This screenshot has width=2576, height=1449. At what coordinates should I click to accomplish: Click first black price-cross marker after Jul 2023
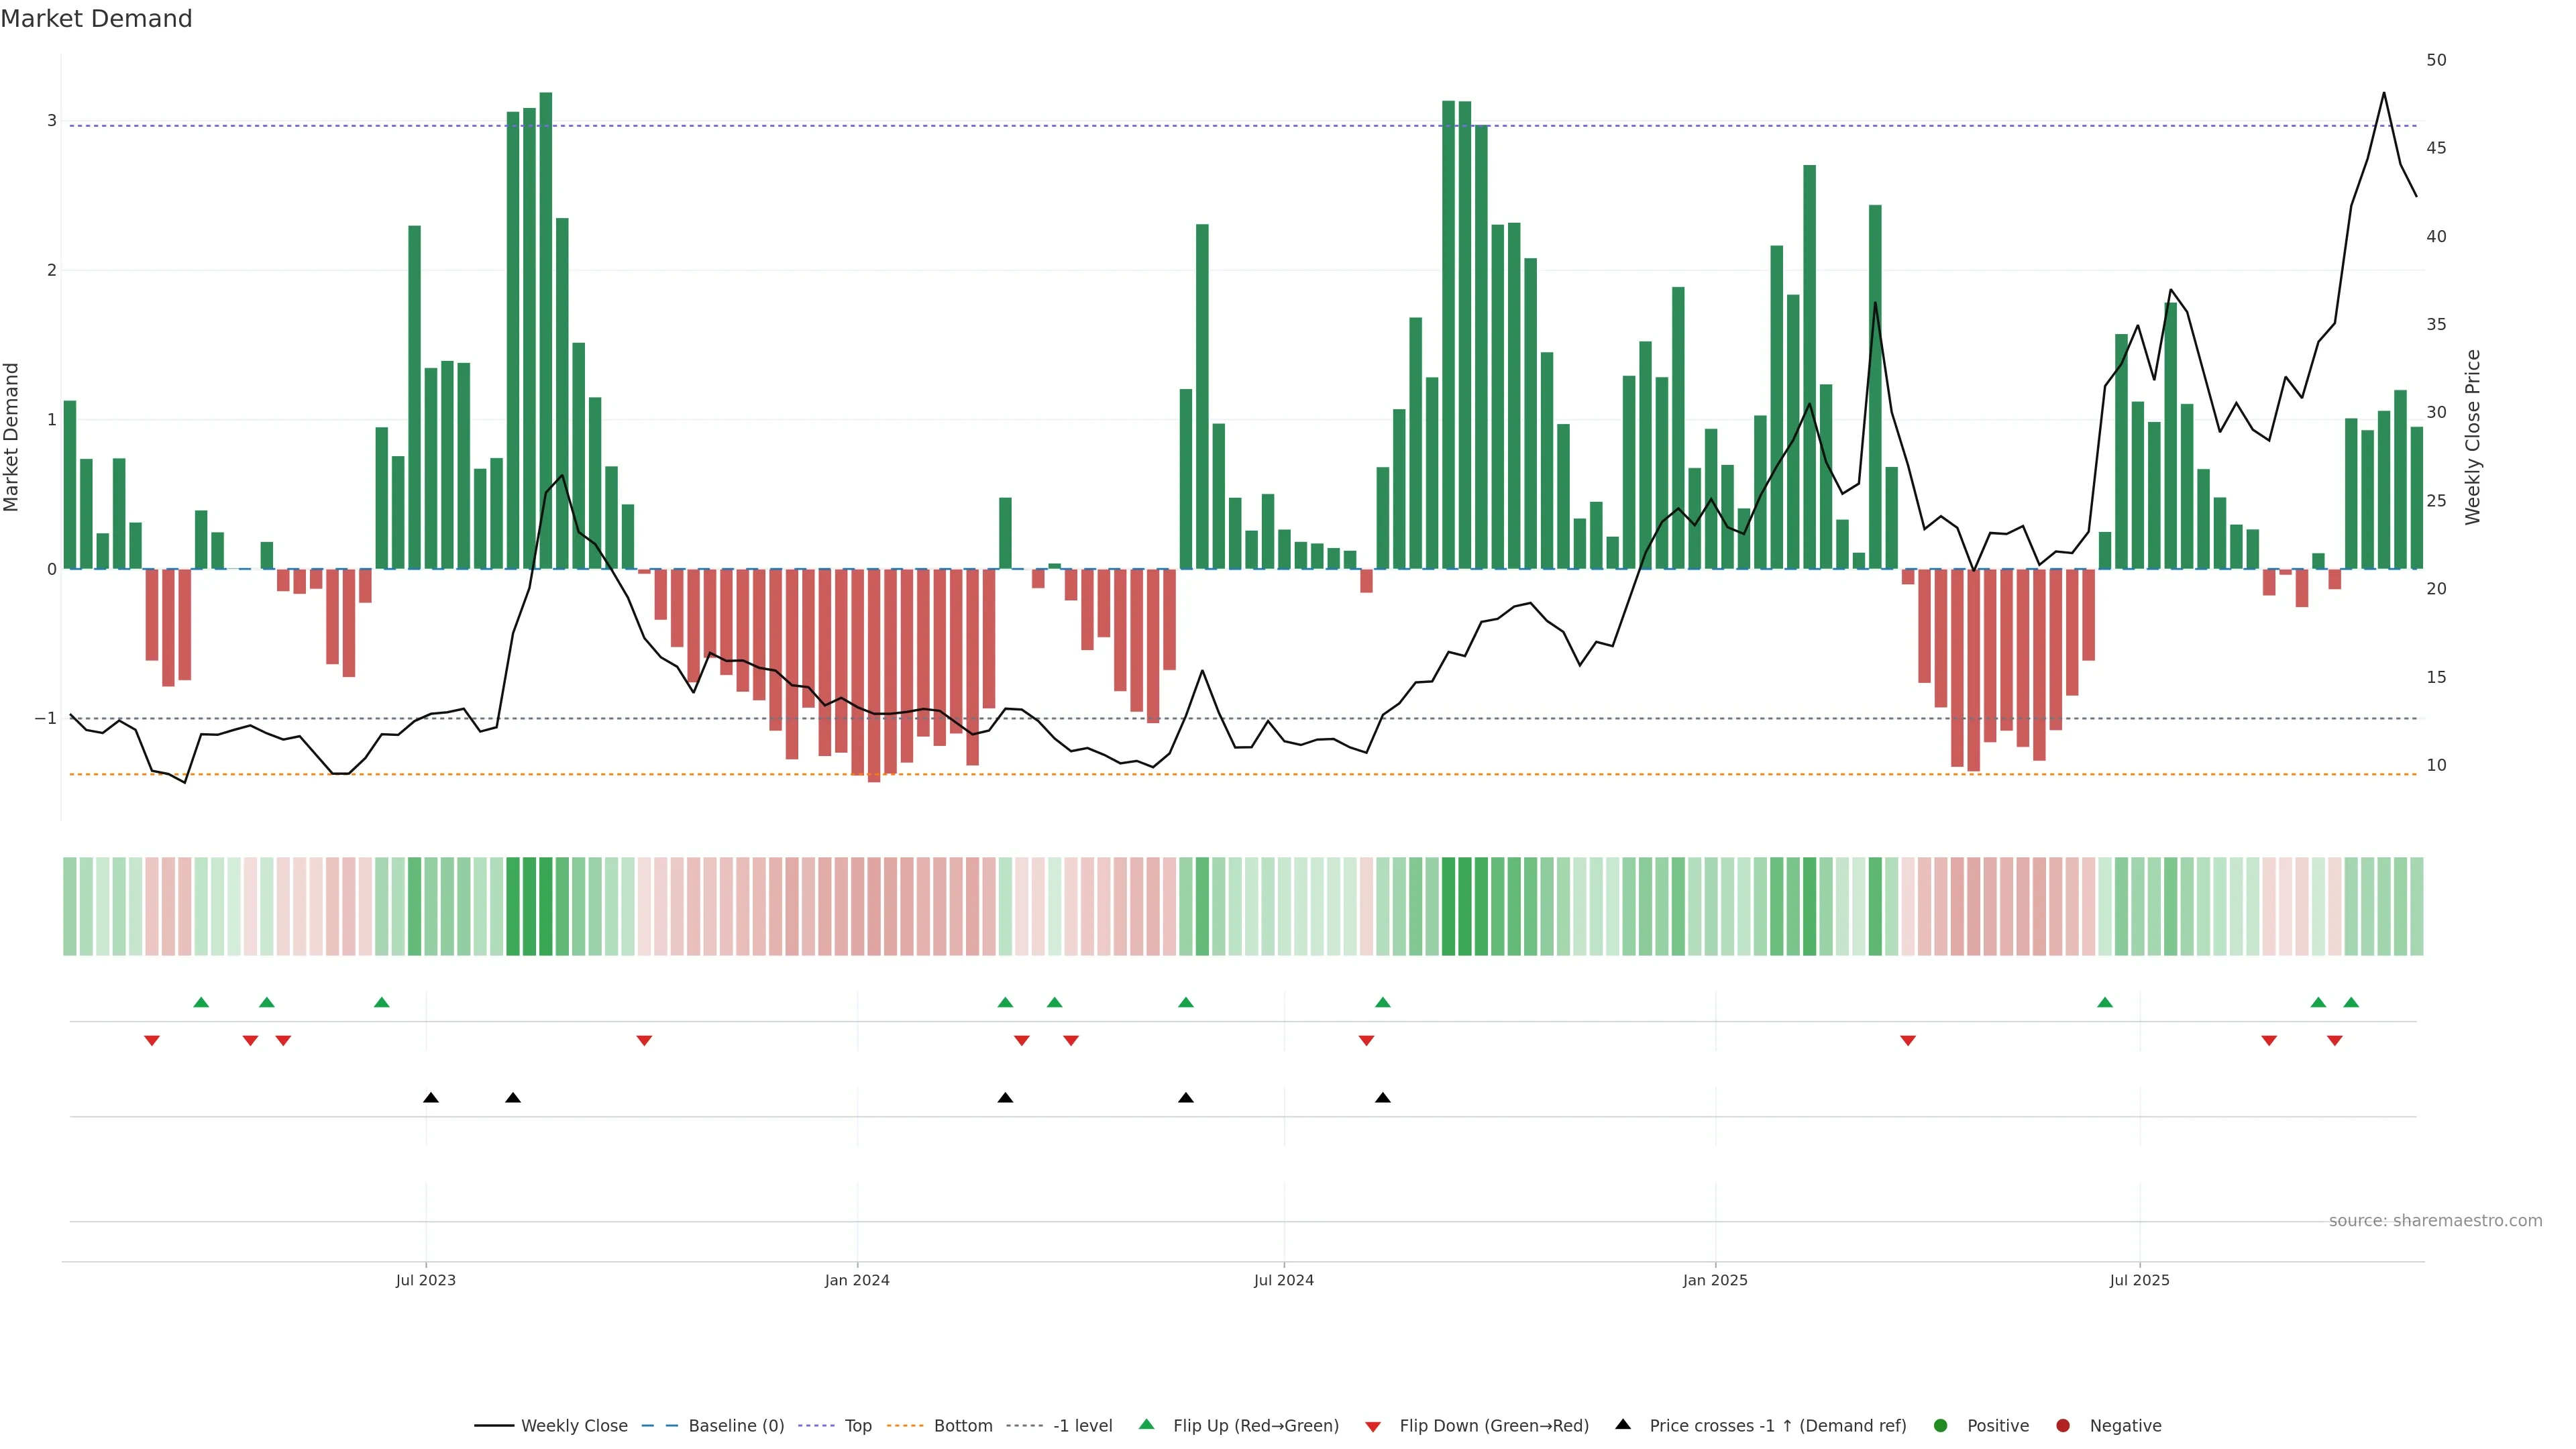click(x=431, y=1098)
